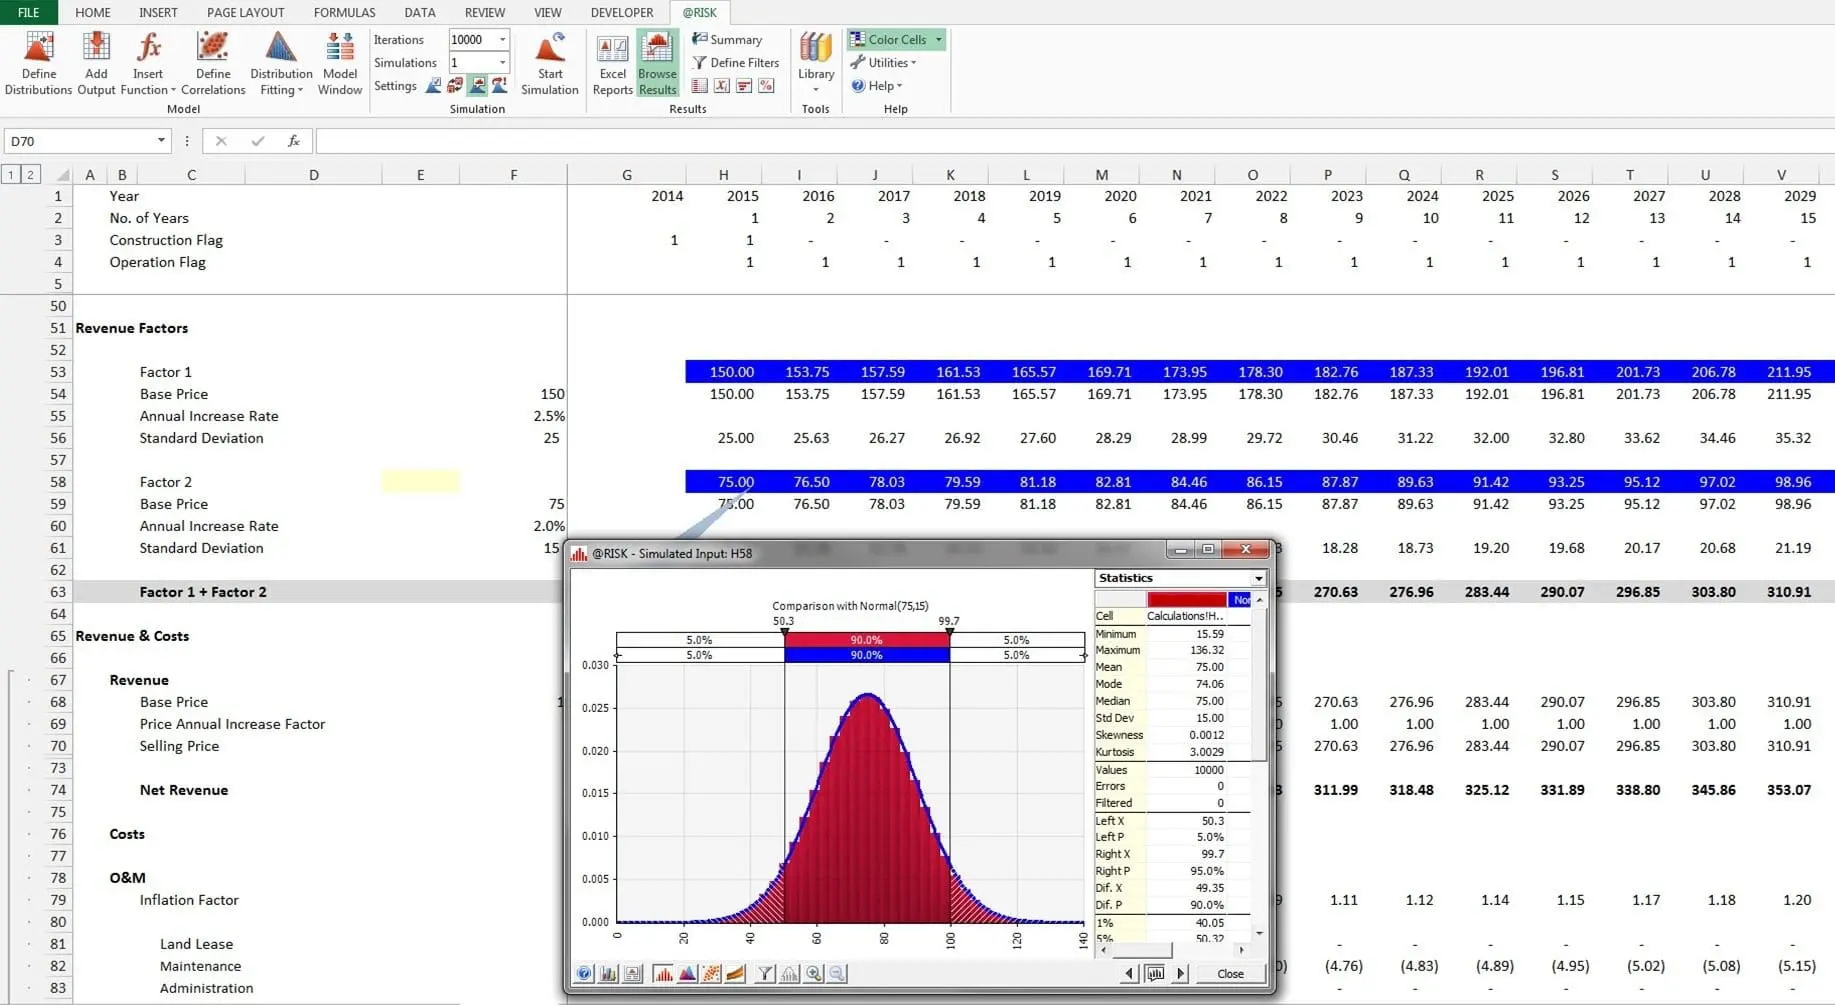Viewport: 1835px width, 1005px height.
Task: Open the FILE menu
Action: pyautogui.click(x=28, y=13)
